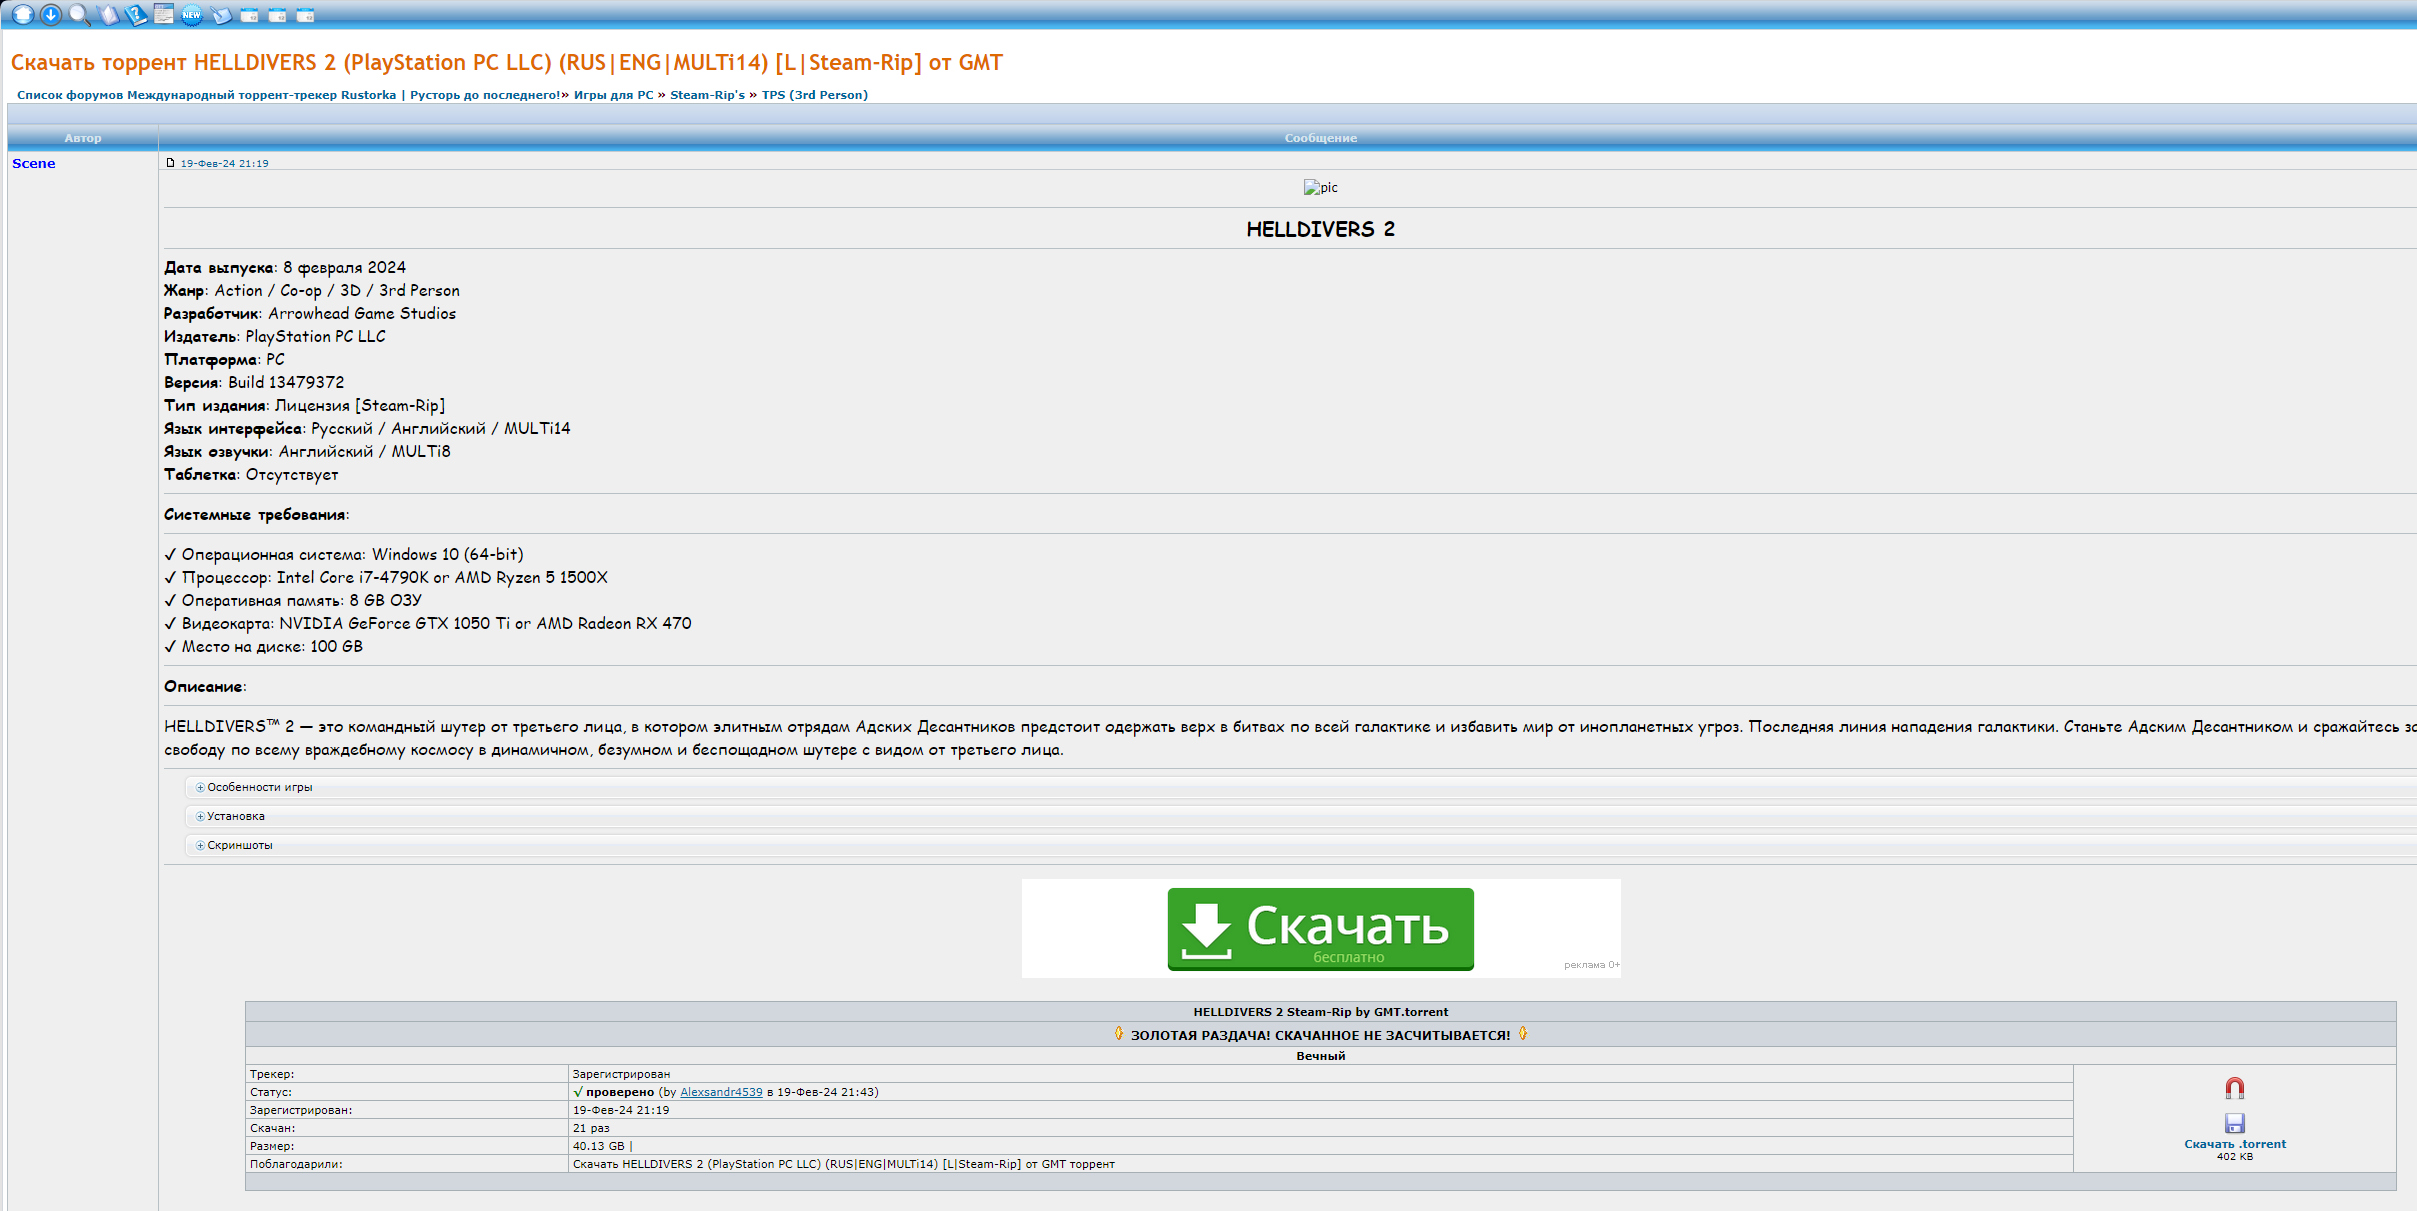Click the post icon beside 19-Фев-24 date

coord(171,162)
